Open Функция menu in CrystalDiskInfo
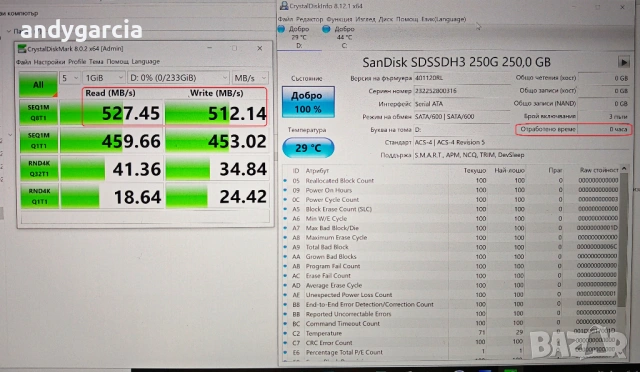640x372 pixels. pos(339,19)
